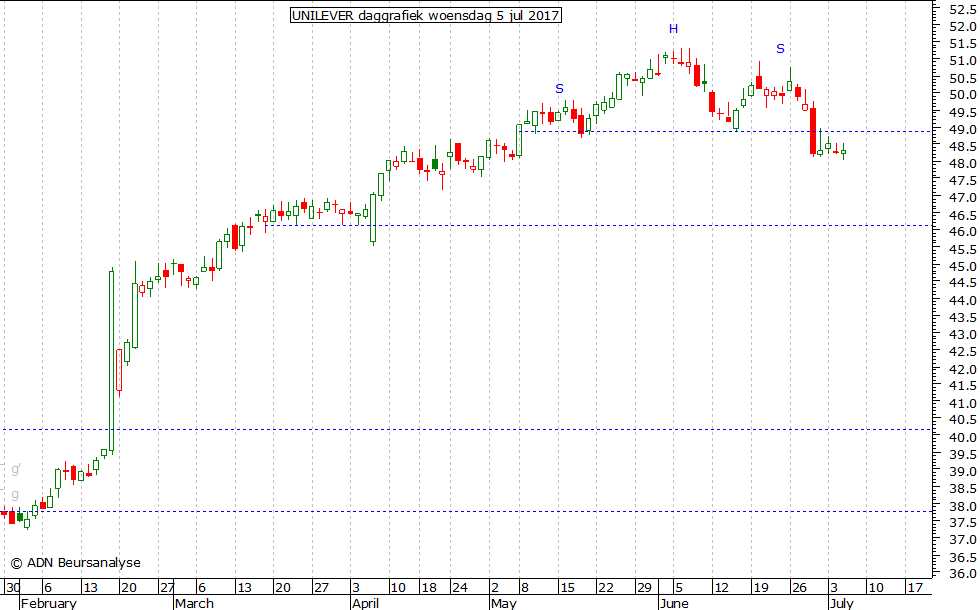
Task: Click the ADN Beursanalyse copyright text
Action: coord(76,563)
